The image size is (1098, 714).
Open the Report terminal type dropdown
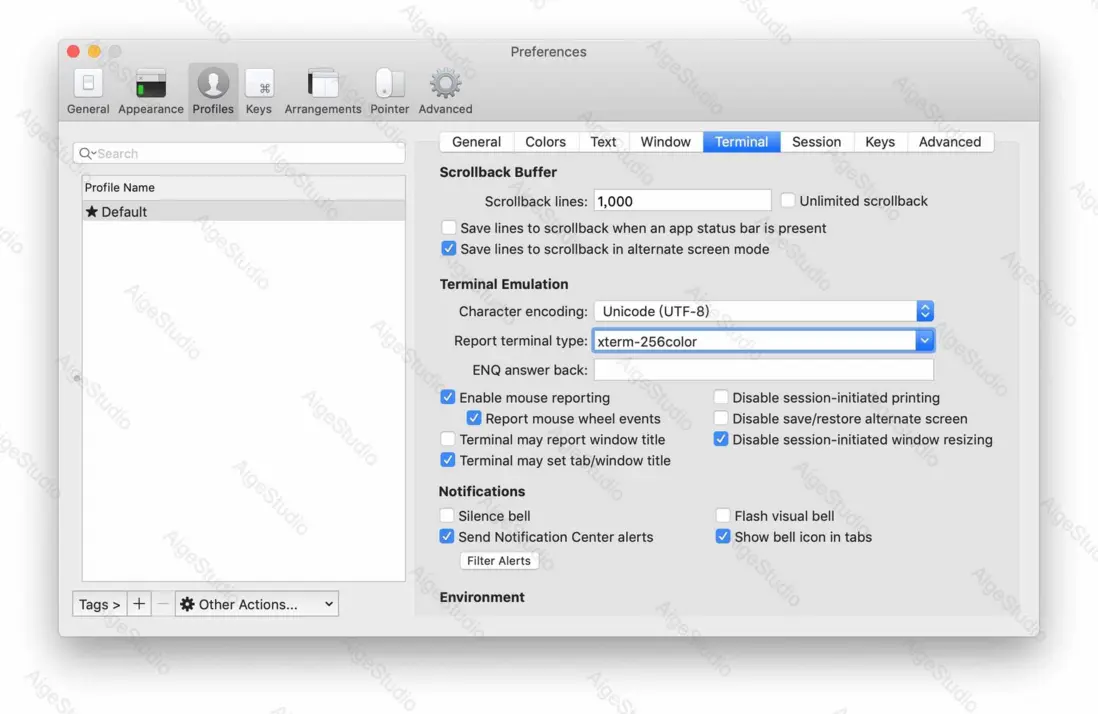tap(925, 340)
